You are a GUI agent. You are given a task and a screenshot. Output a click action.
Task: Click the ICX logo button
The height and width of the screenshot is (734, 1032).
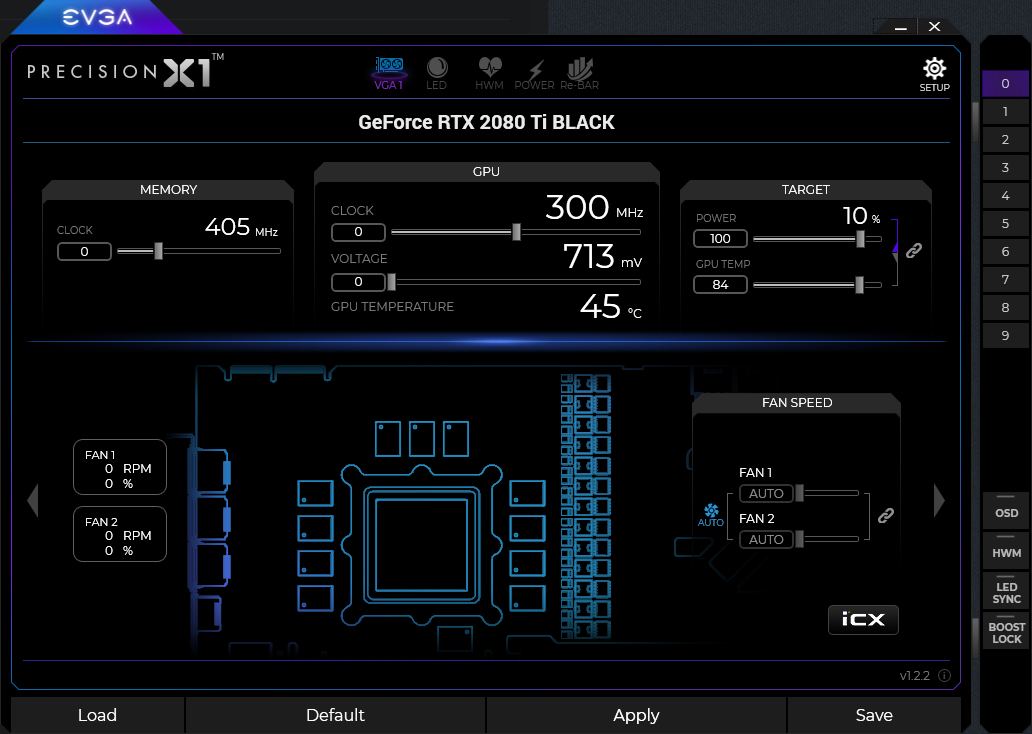863,619
